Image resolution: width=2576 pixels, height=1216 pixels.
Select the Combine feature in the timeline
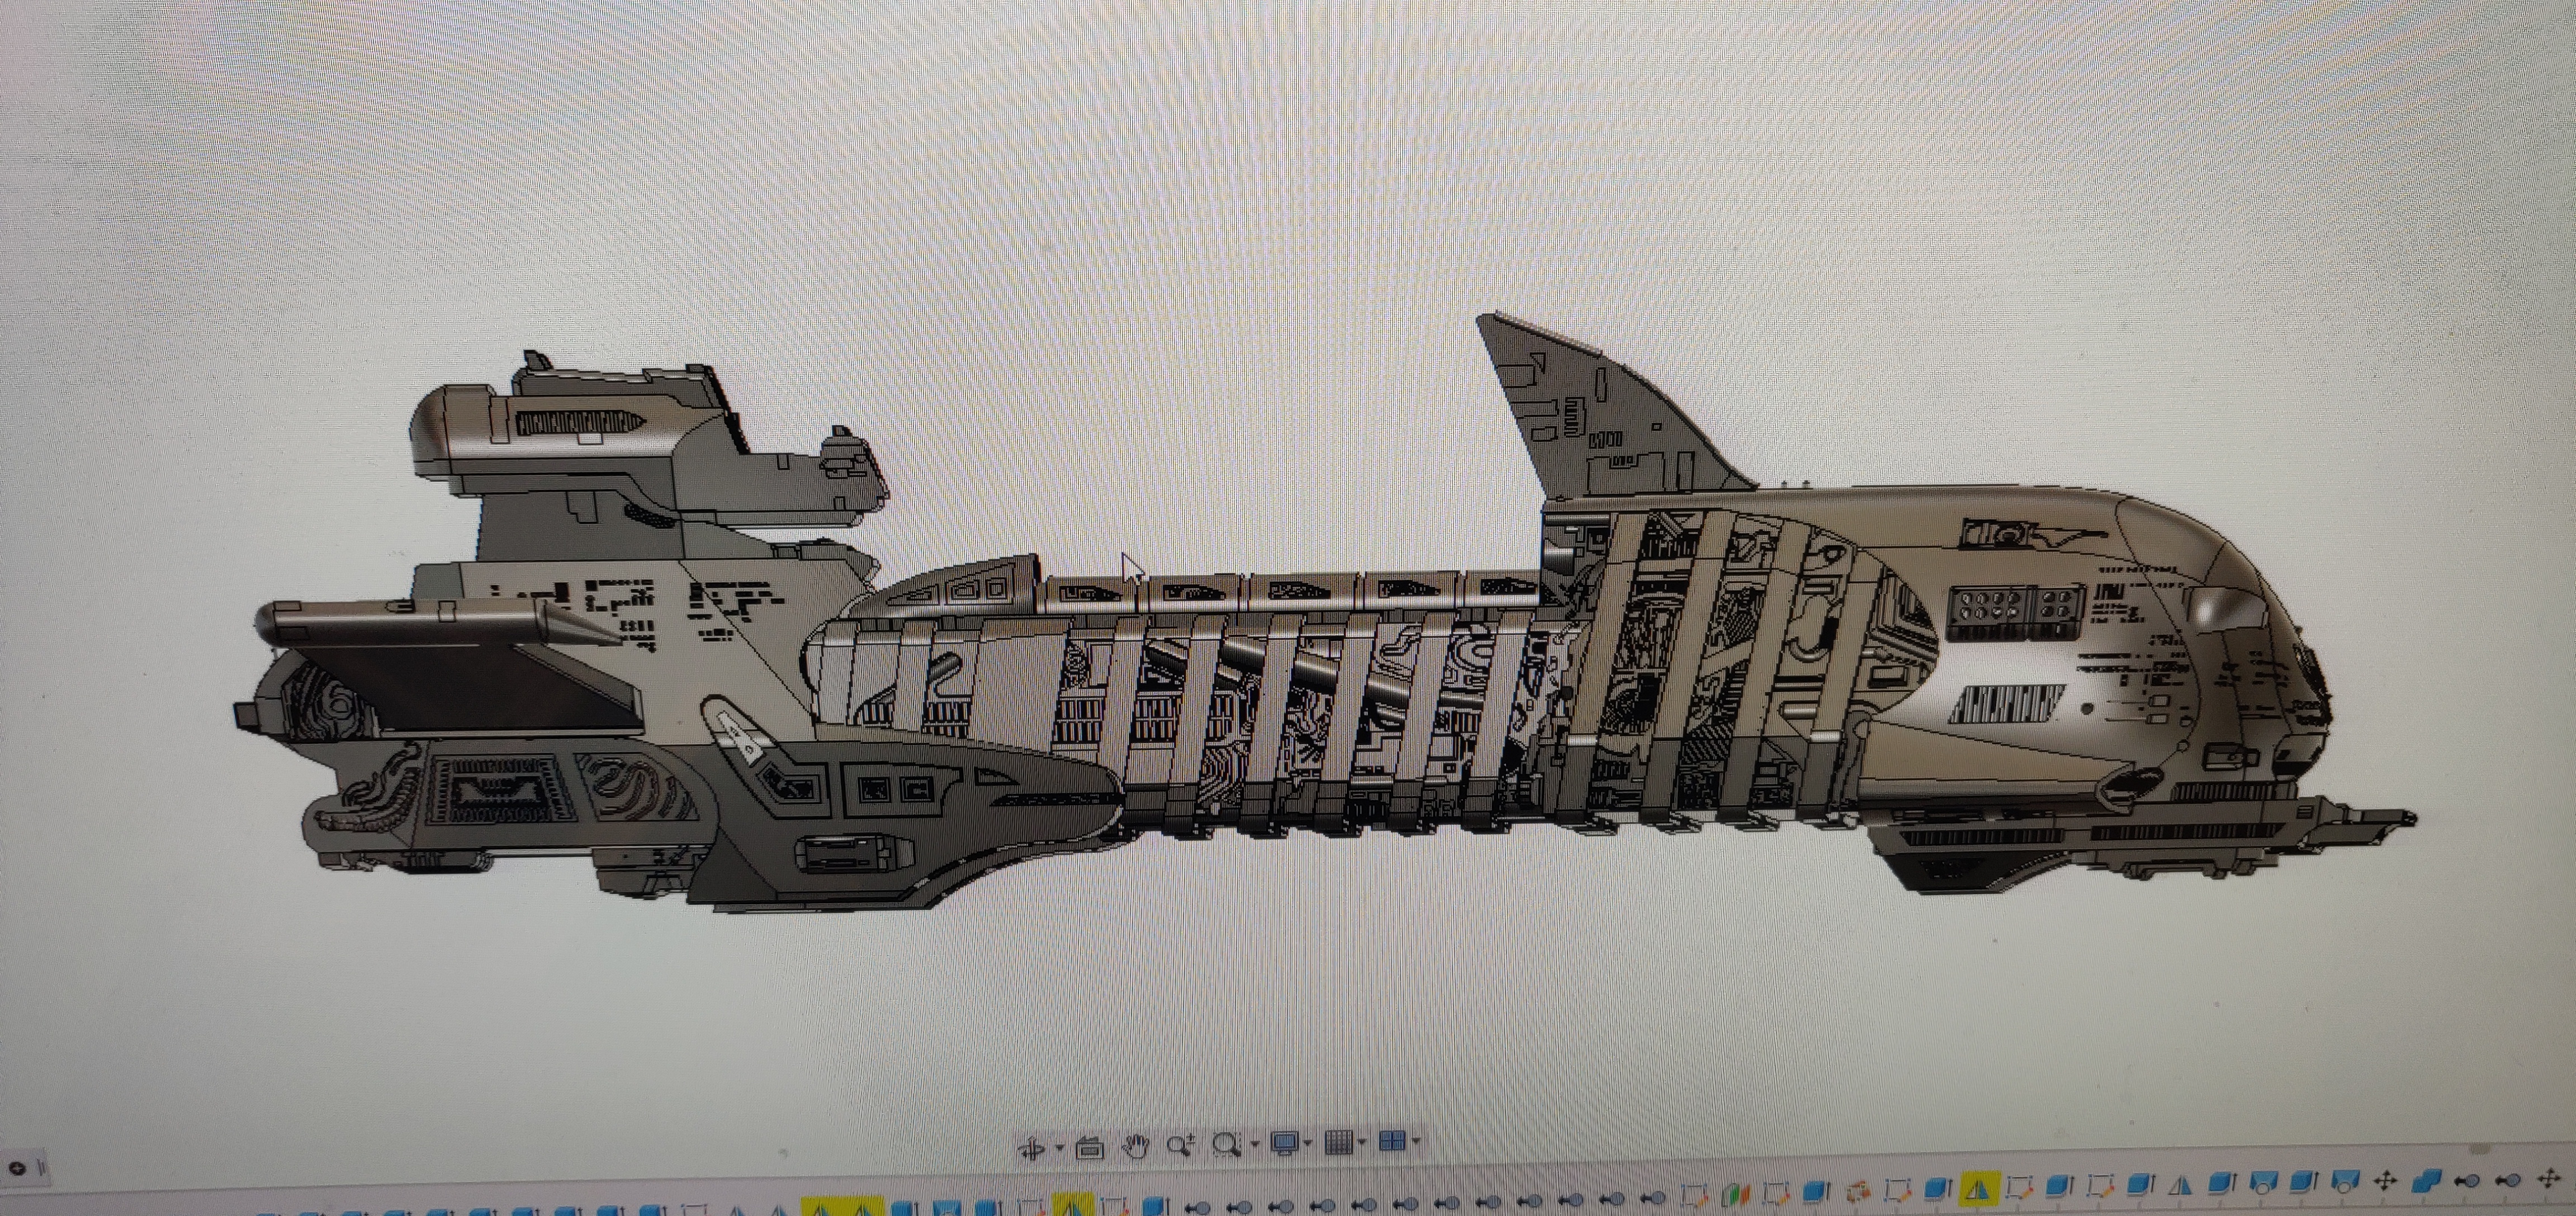(2427, 1182)
